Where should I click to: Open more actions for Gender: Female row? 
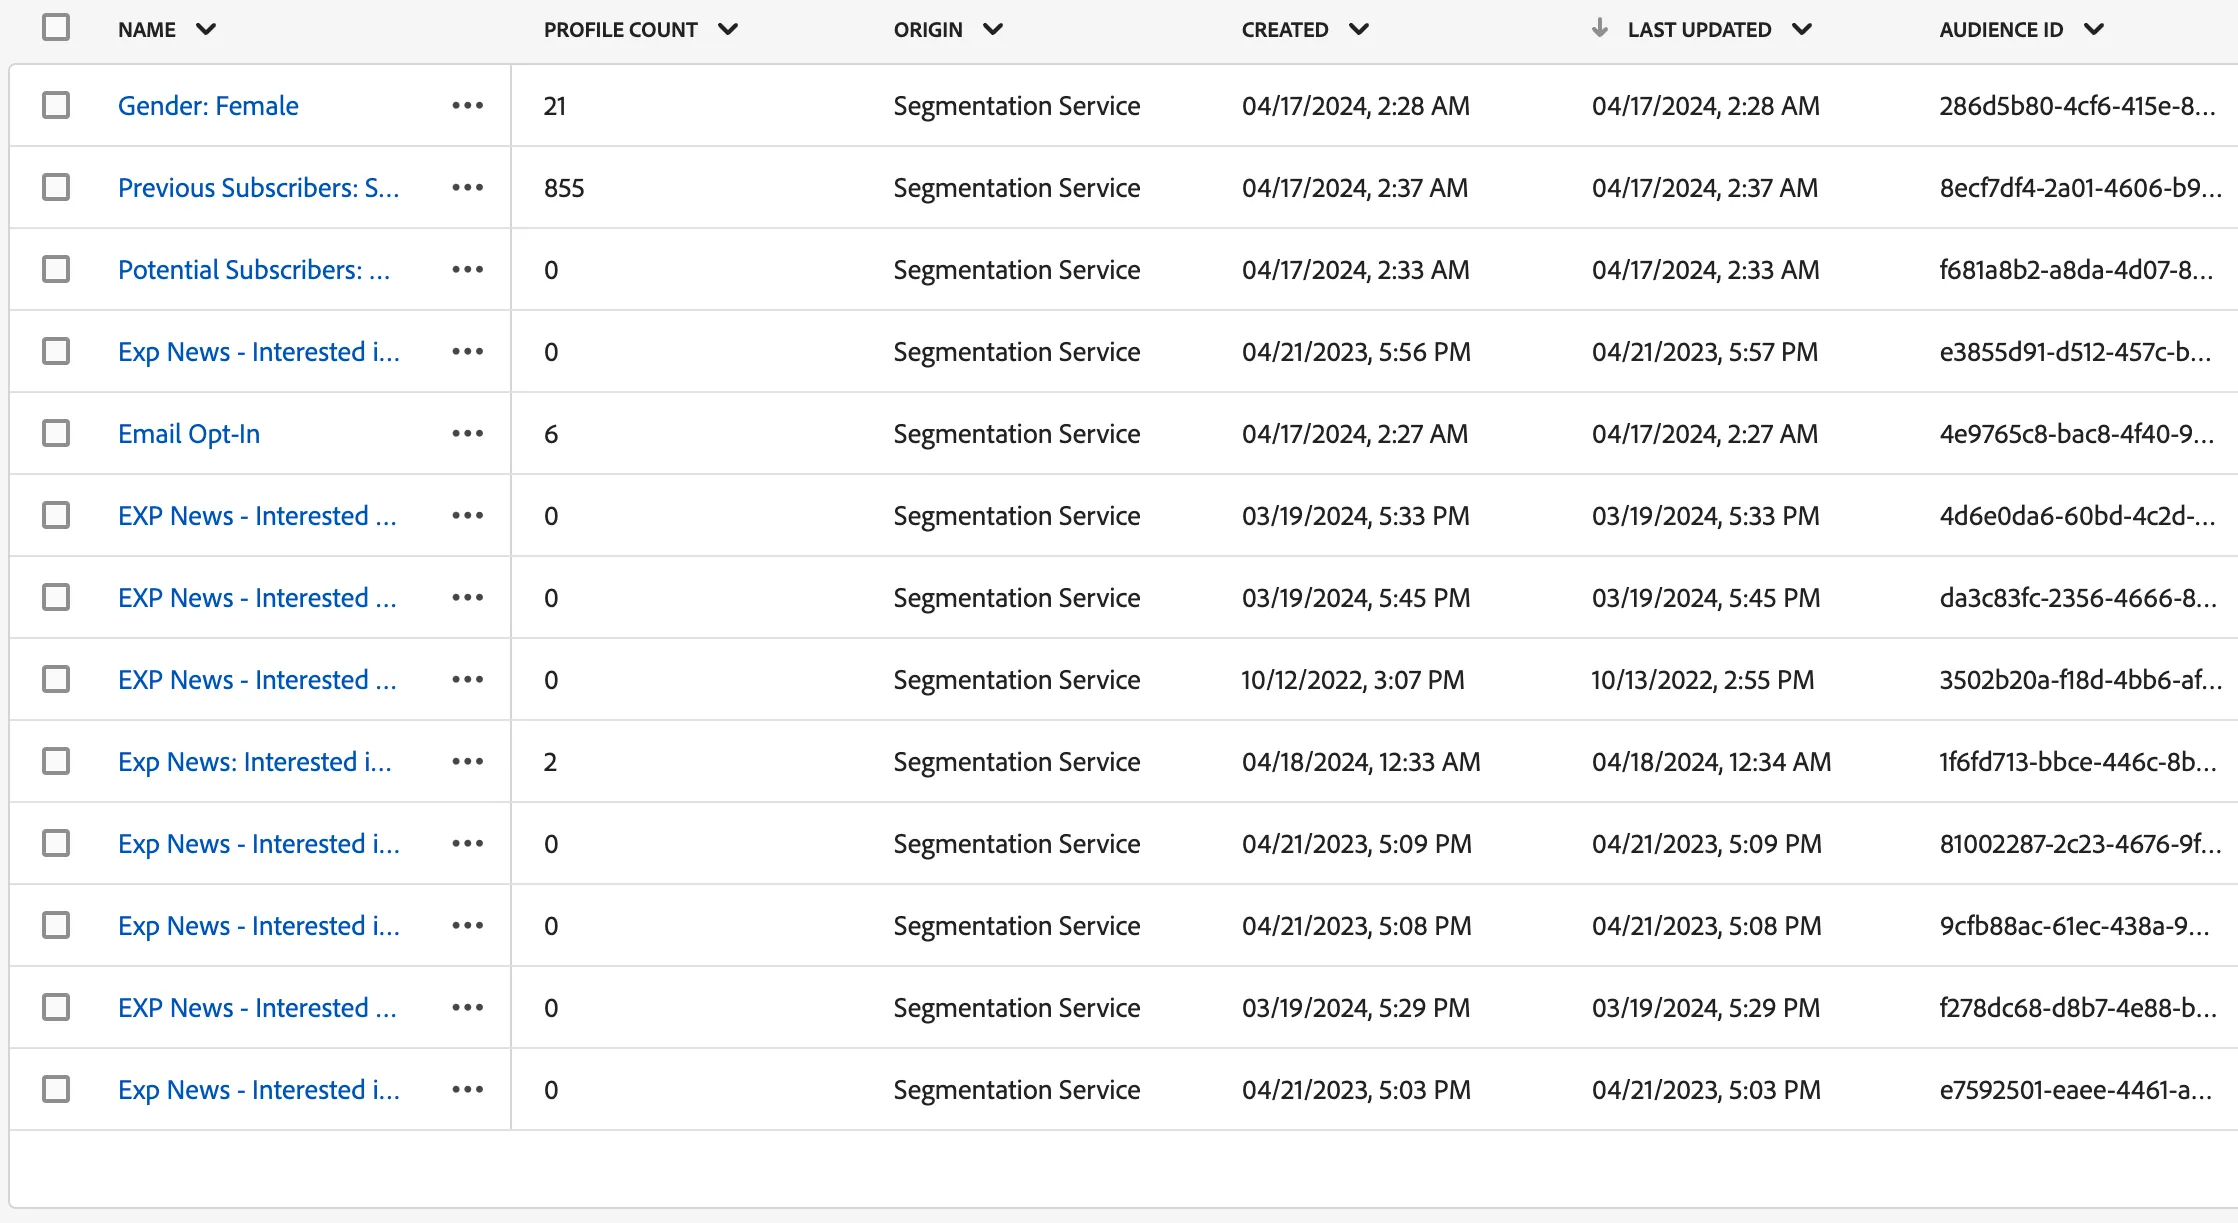(467, 105)
